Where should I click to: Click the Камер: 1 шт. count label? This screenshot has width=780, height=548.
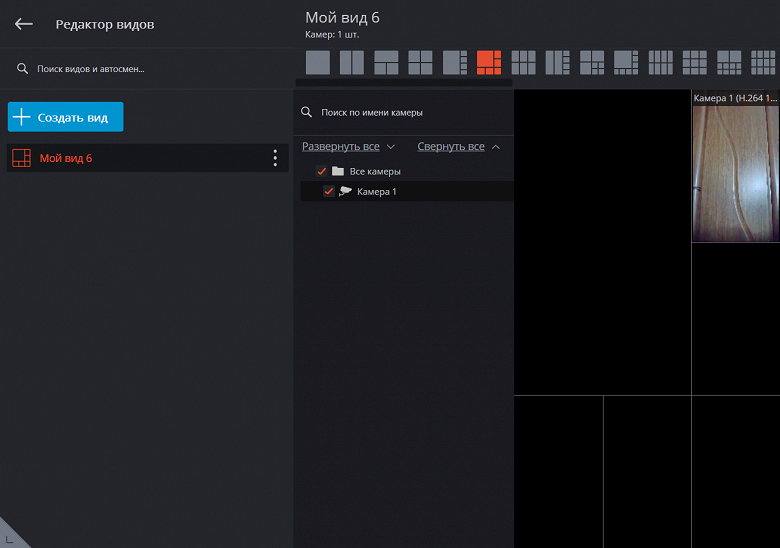click(332, 35)
